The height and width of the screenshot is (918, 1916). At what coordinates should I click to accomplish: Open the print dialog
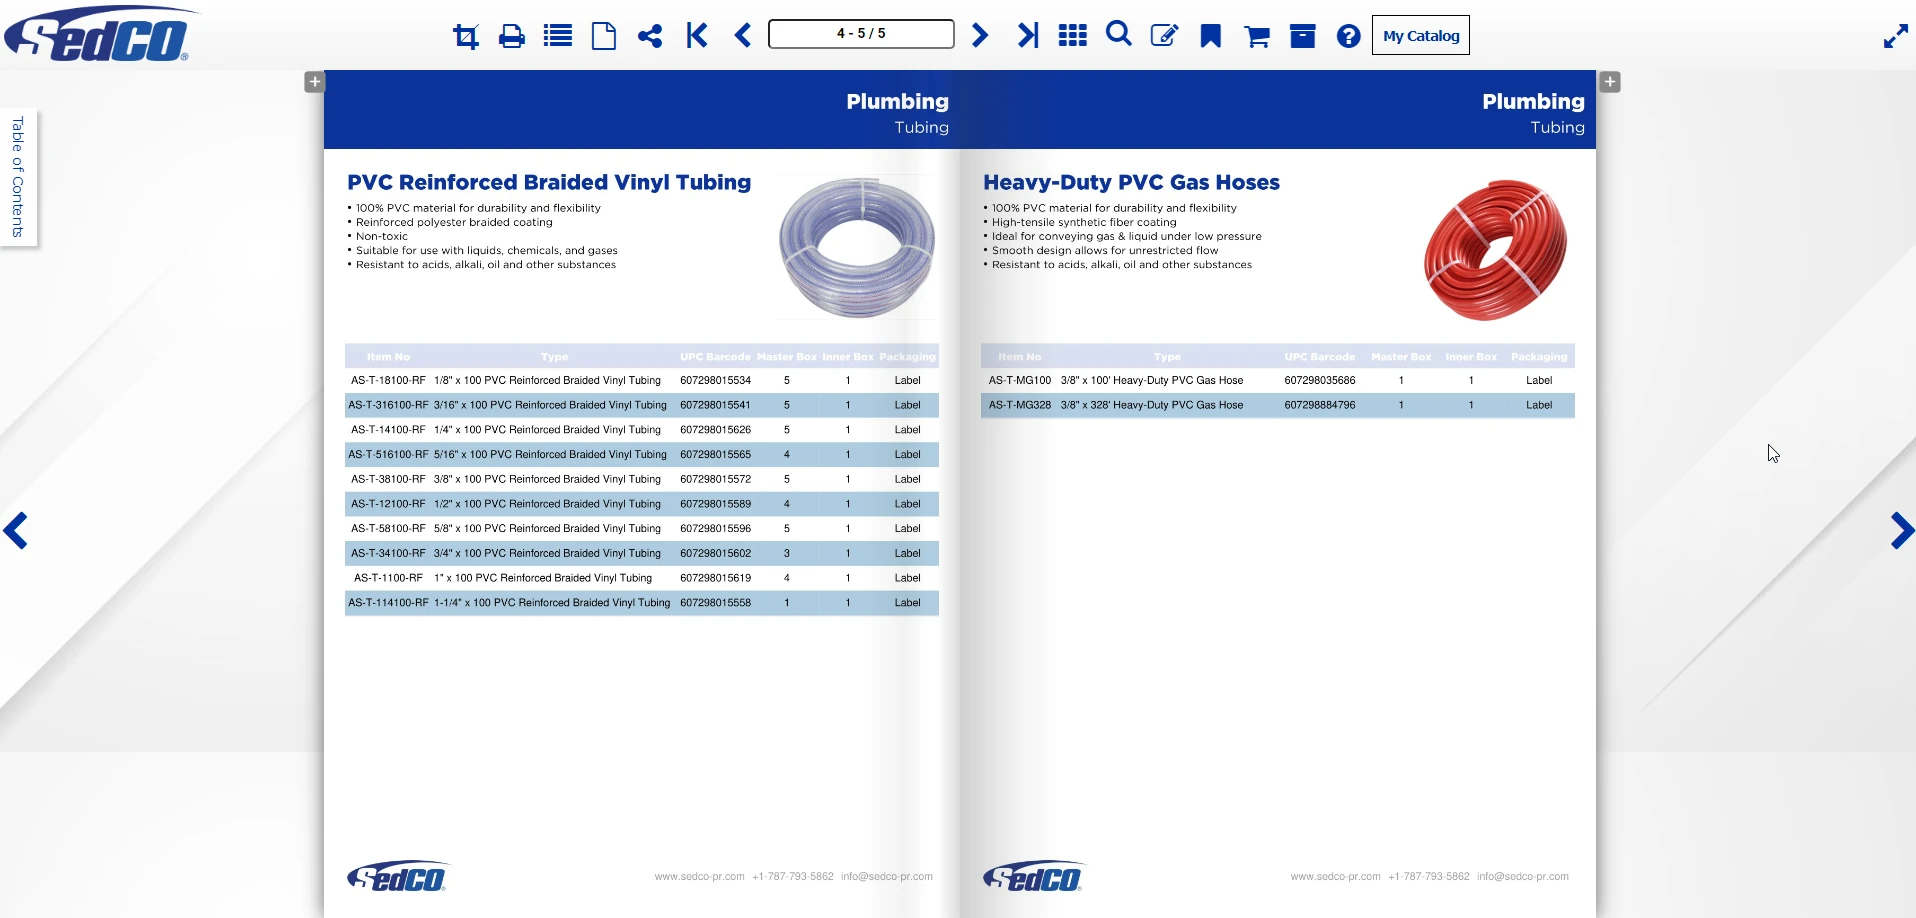tap(511, 34)
